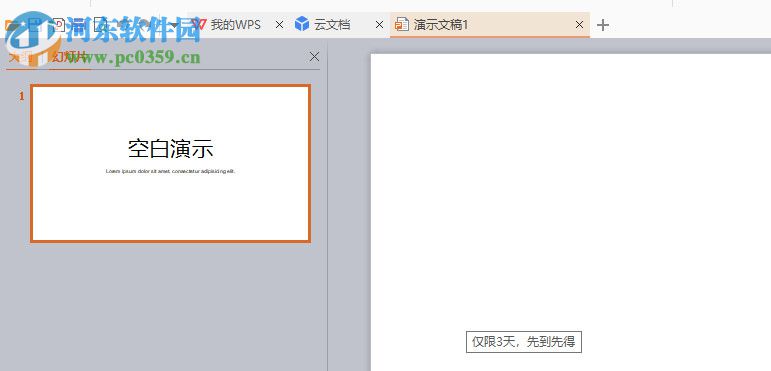Screen dimensions: 771x371
Task: Select the 空白演示 slide thumbnail
Action: point(170,164)
